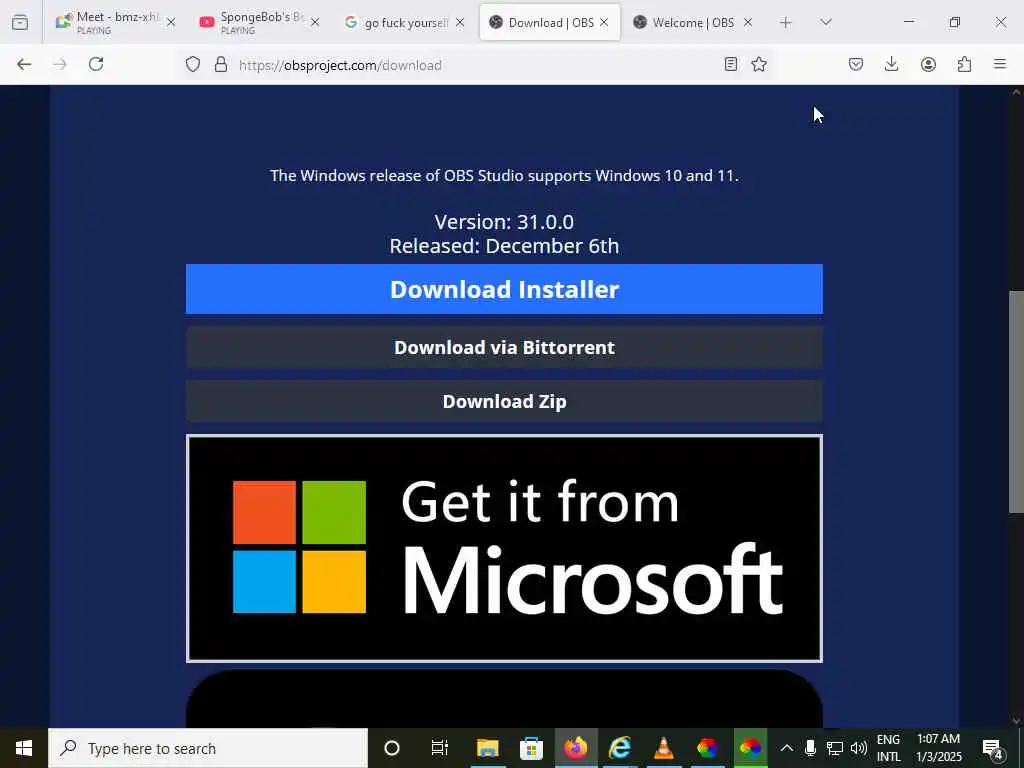Close the Welcome | OBS tab
1024x768 pixels.
point(748,22)
